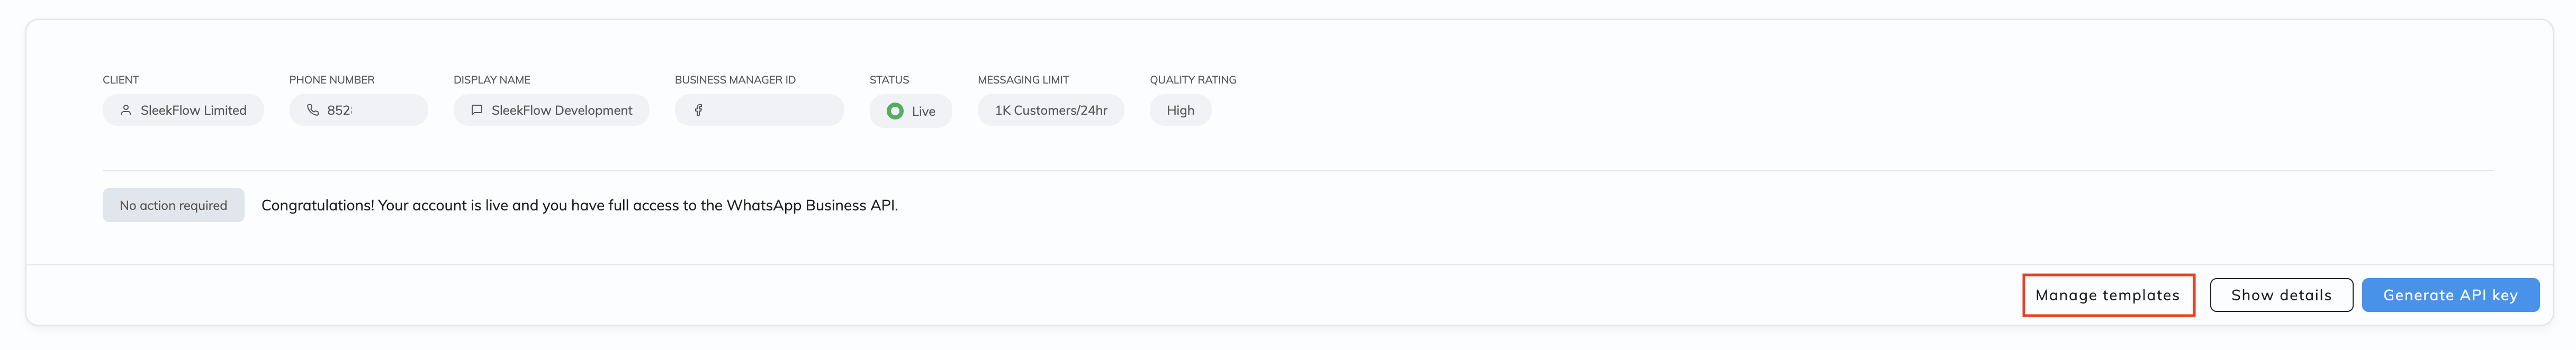Click the High quality rating chip
2576x350 pixels.
[1180, 110]
